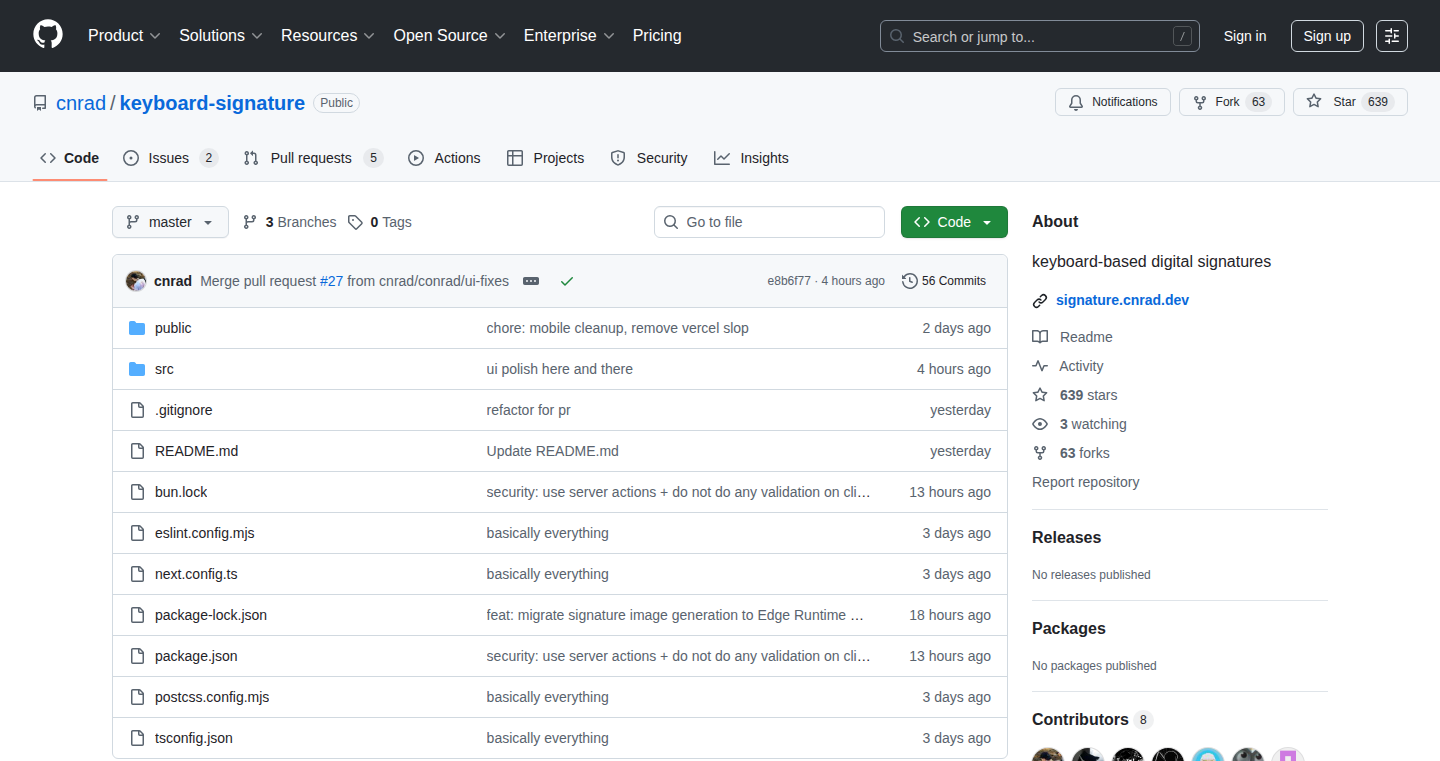Switch to the Pull requests tab
The height and width of the screenshot is (761, 1440).
[313, 158]
